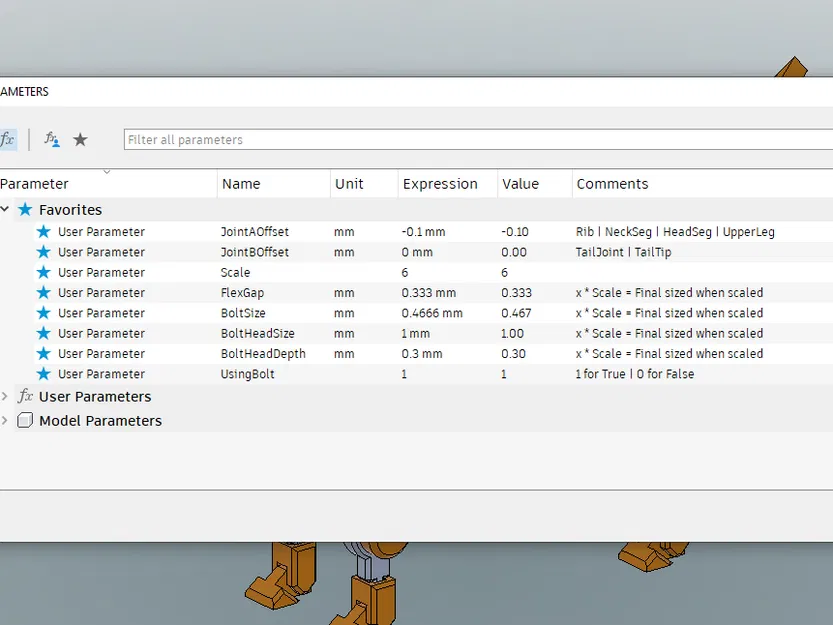
Task: Edit the 0.333 mm expression cell
Action: [x=429, y=293]
